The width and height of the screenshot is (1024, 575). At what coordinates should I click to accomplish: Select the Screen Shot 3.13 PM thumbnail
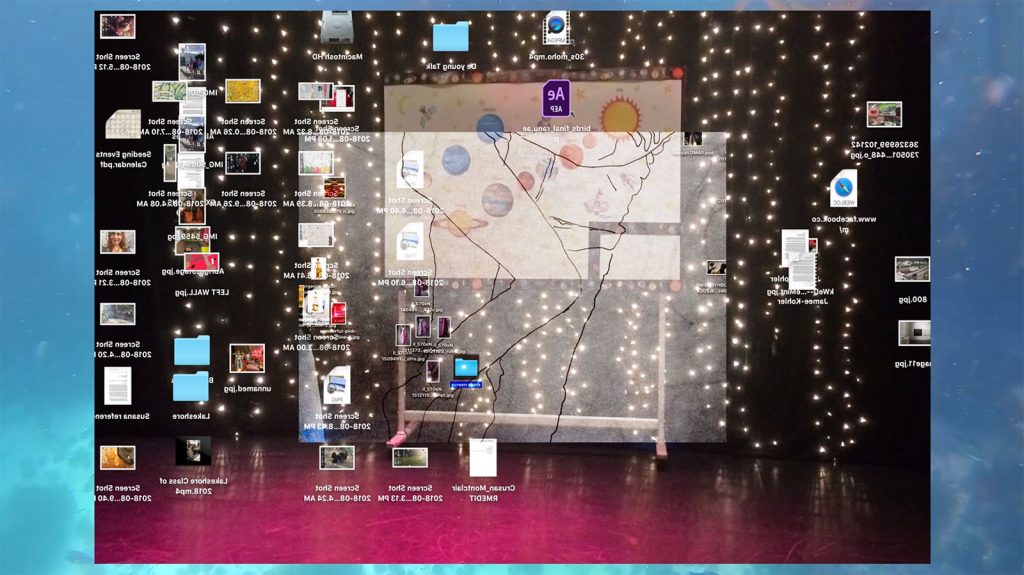click(409, 457)
